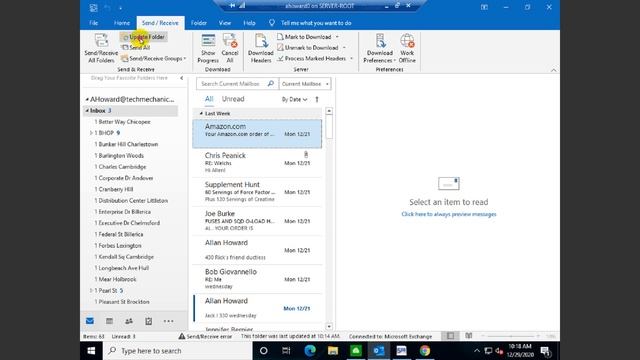Open the Help tab
The height and width of the screenshot is (360, 640).
pyautogui.click(x=249, y=23)
